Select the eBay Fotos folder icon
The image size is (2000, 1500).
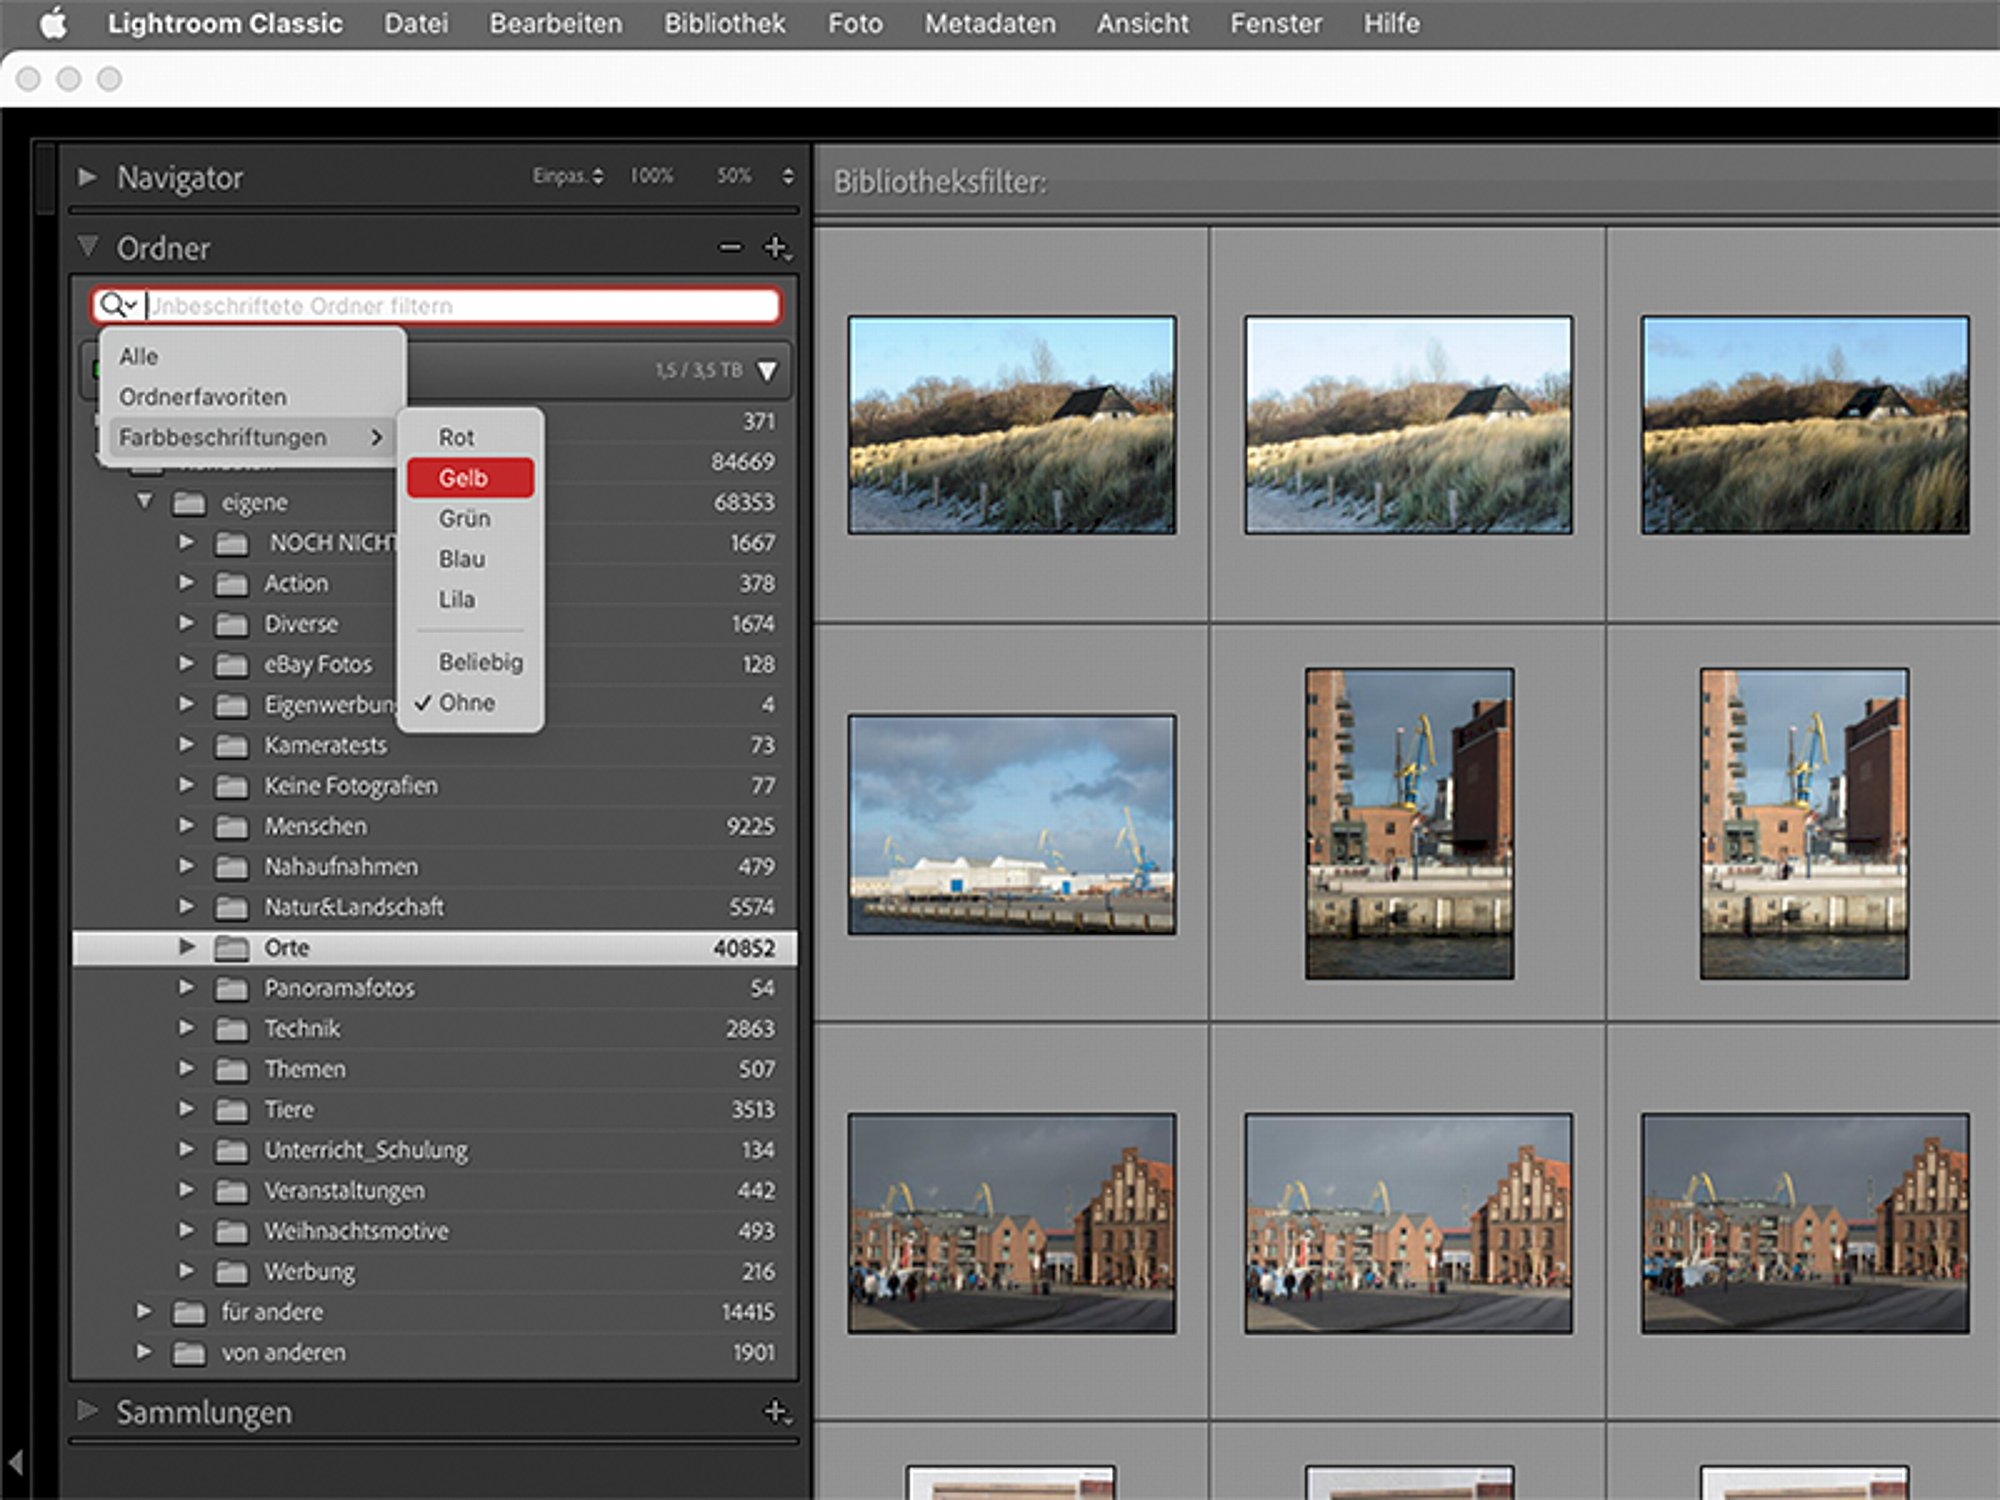(231, 665)
